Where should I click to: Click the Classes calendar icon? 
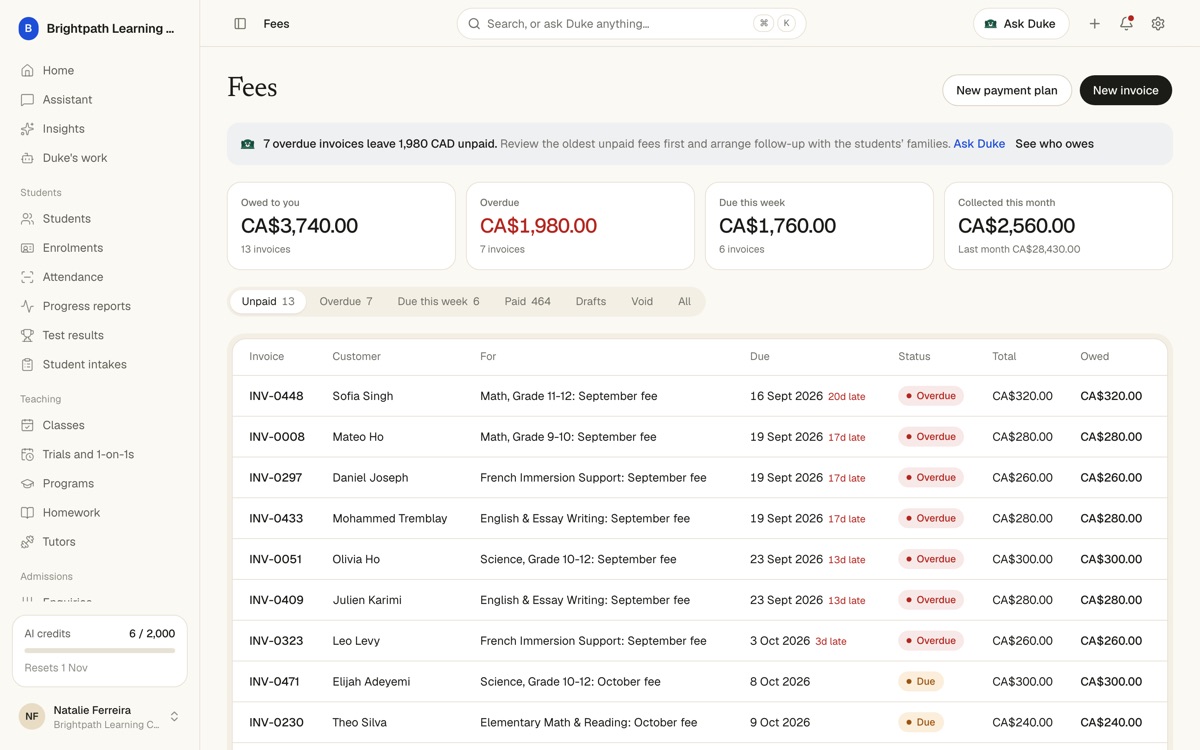pyautogui.click(x=27, y=425)
